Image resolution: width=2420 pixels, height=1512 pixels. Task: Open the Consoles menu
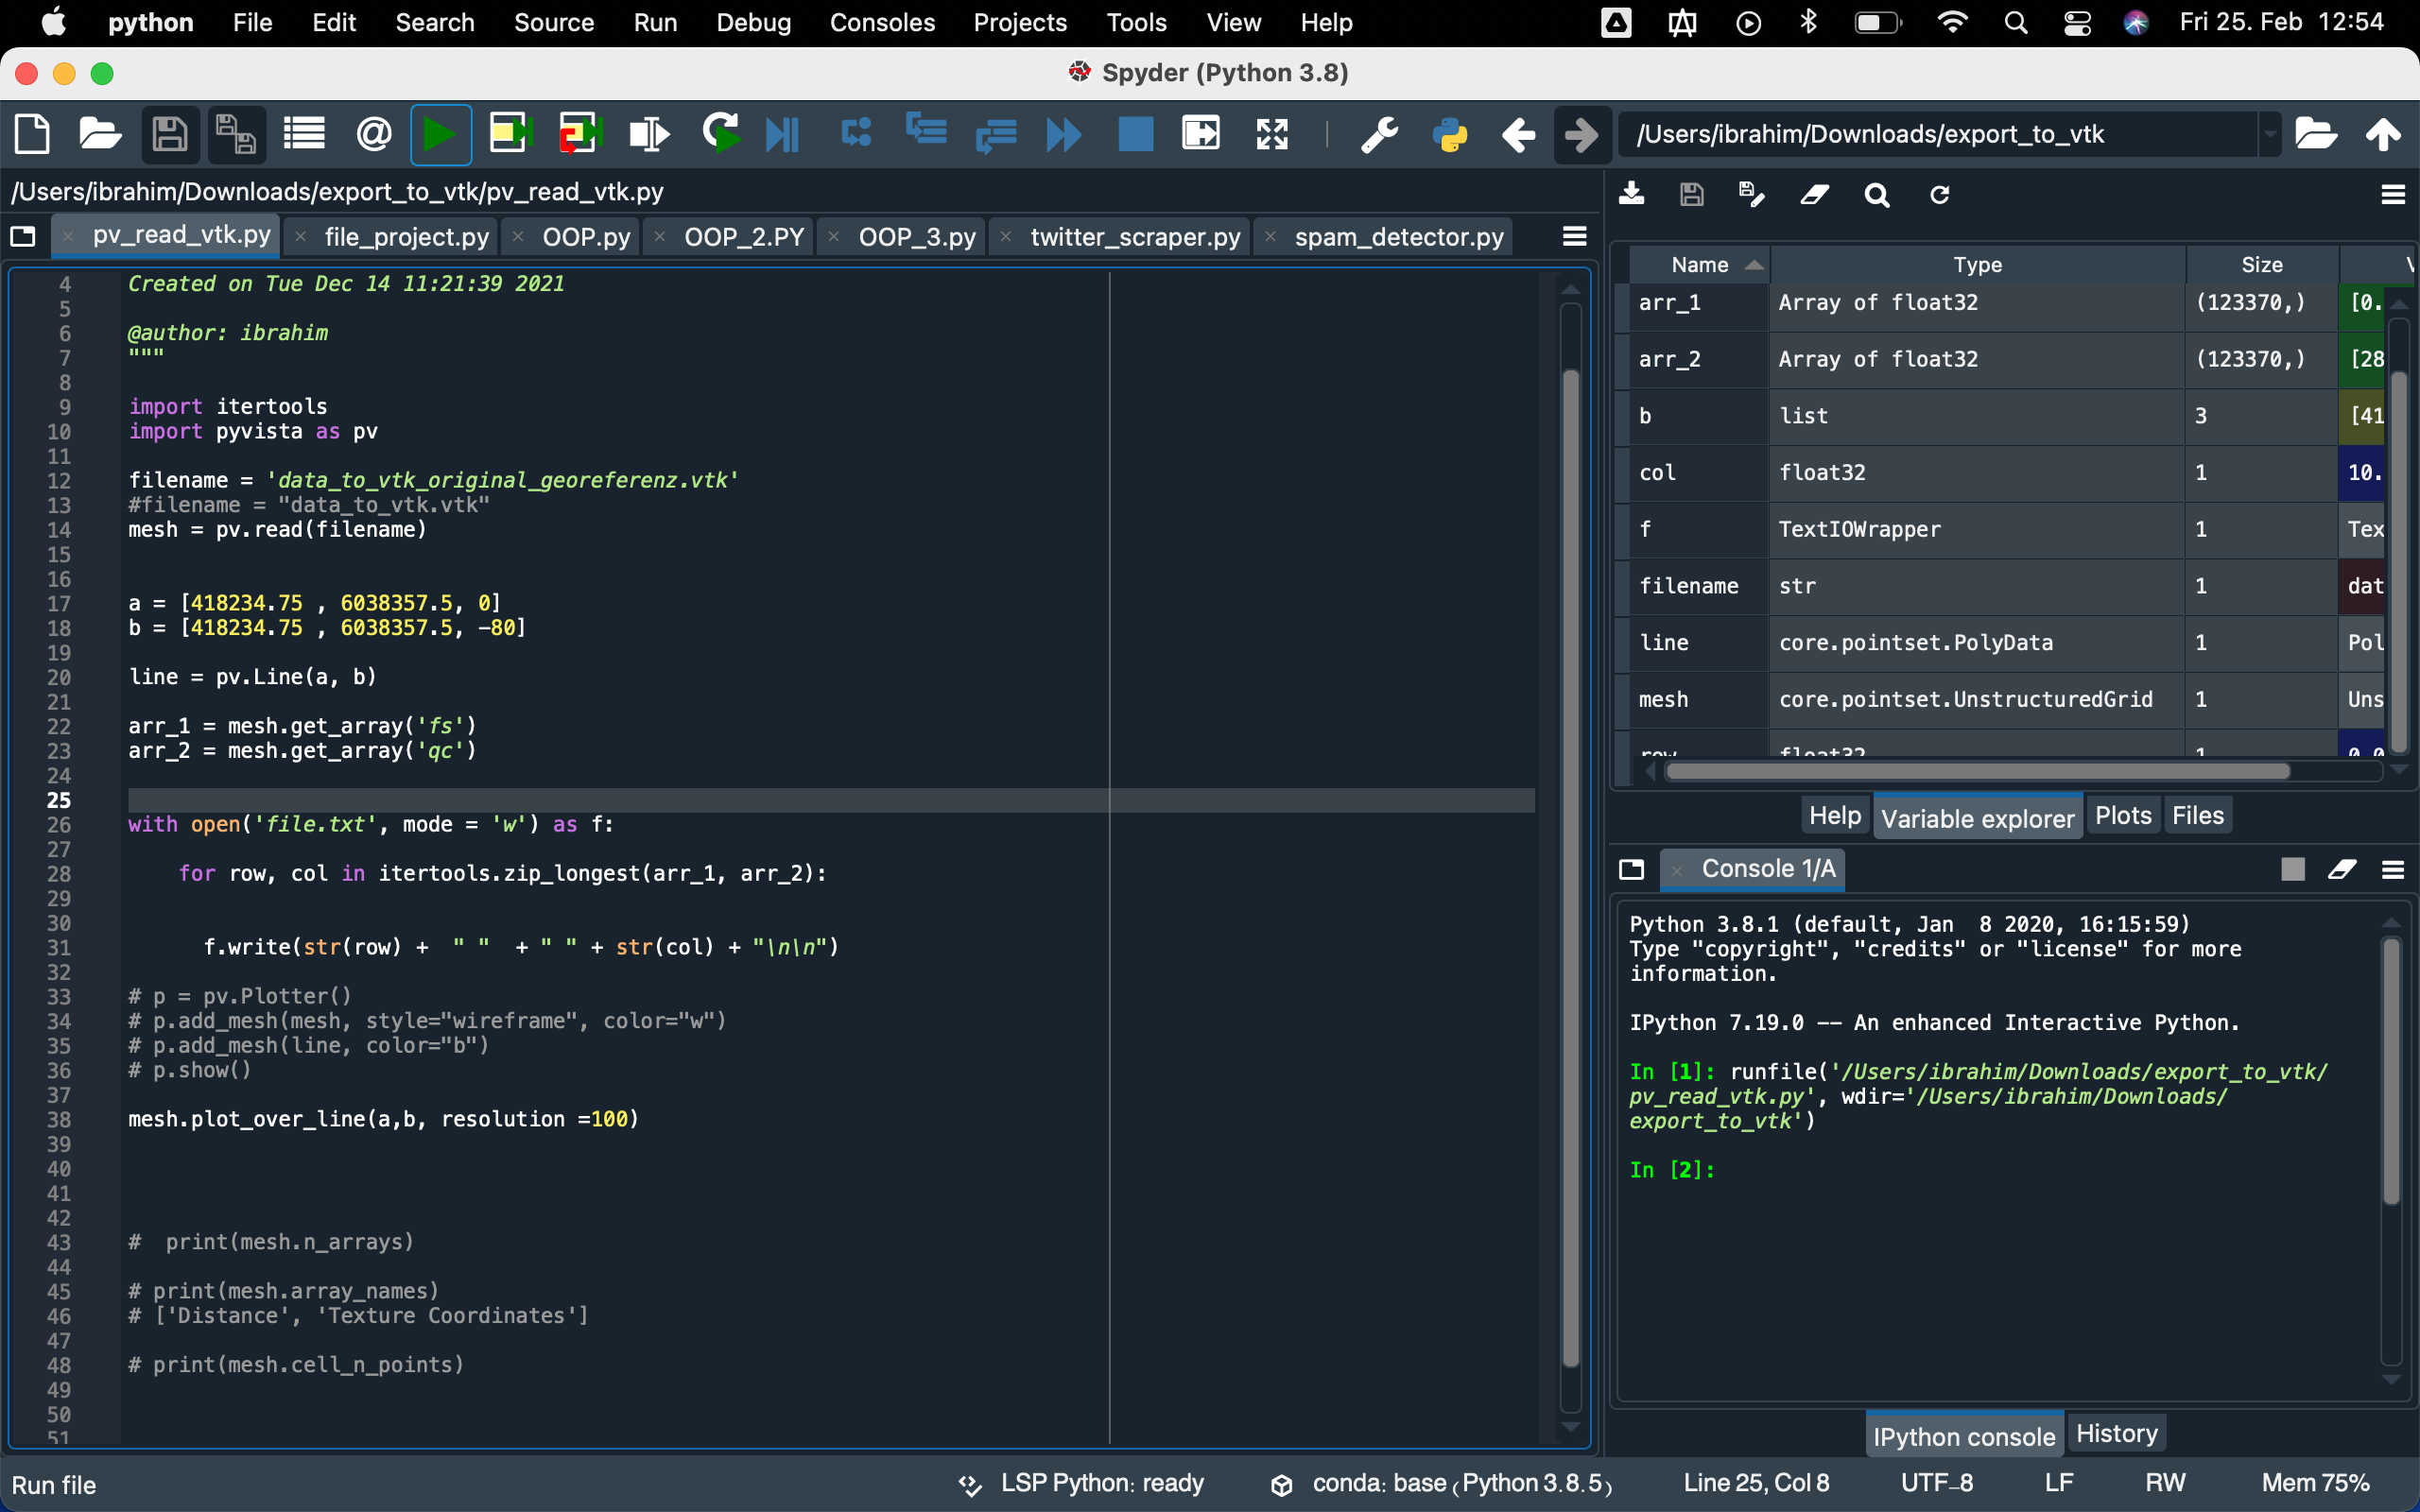coord(882,22)
